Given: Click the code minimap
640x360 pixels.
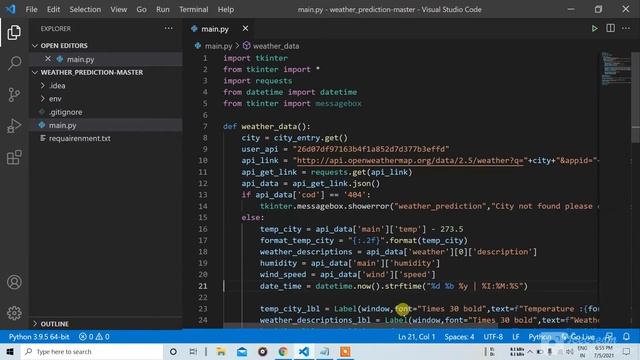Looking at the screenshot, I should pos(616,69).
